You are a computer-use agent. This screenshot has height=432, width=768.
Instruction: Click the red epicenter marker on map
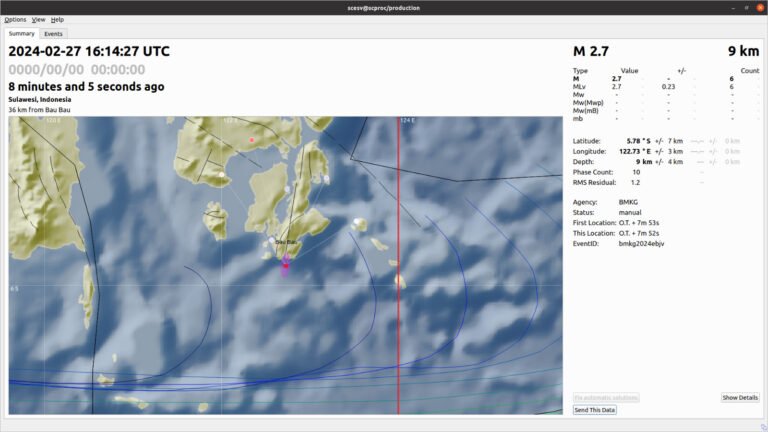(x=286, y=265)
